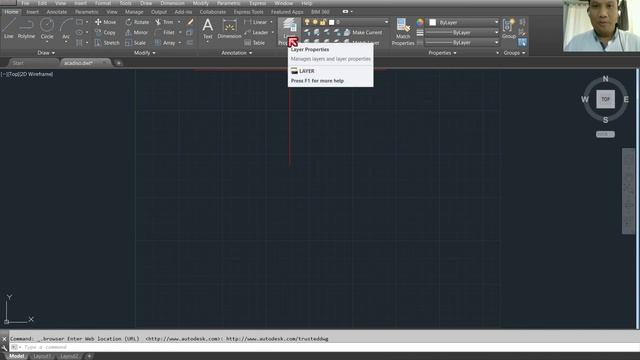Screen dimensions: 640x360
Task: Switch to the View ribbon tab
Action: (111, 12)
